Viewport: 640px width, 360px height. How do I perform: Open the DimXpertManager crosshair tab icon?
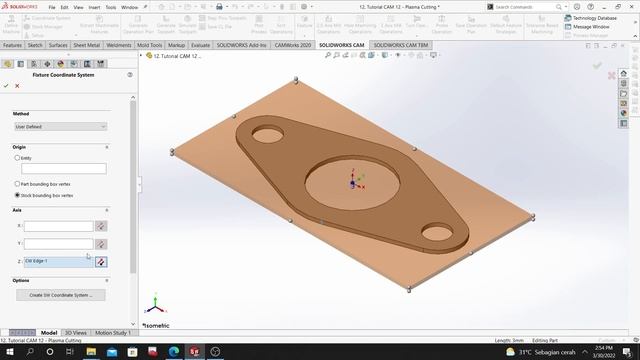coord(47,64)
